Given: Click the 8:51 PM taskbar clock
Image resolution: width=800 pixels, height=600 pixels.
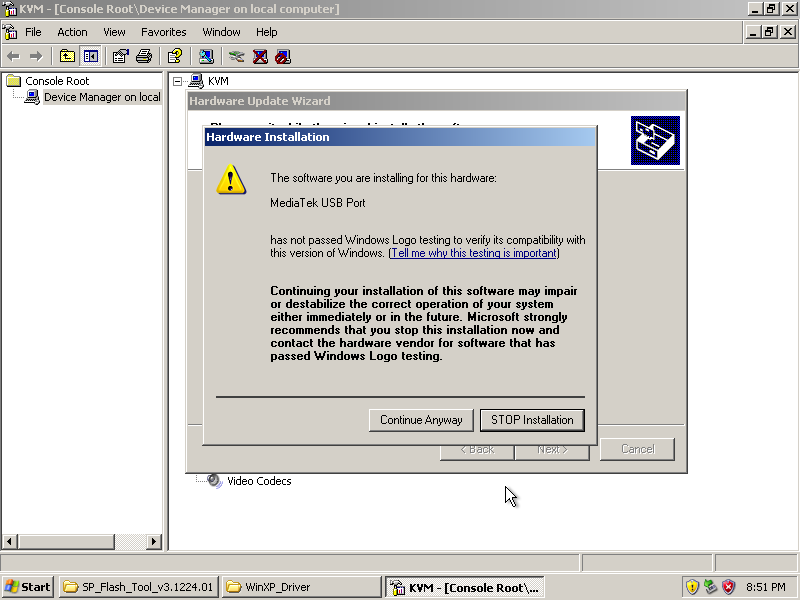Looking at the screenshot, I should point(765,587).
